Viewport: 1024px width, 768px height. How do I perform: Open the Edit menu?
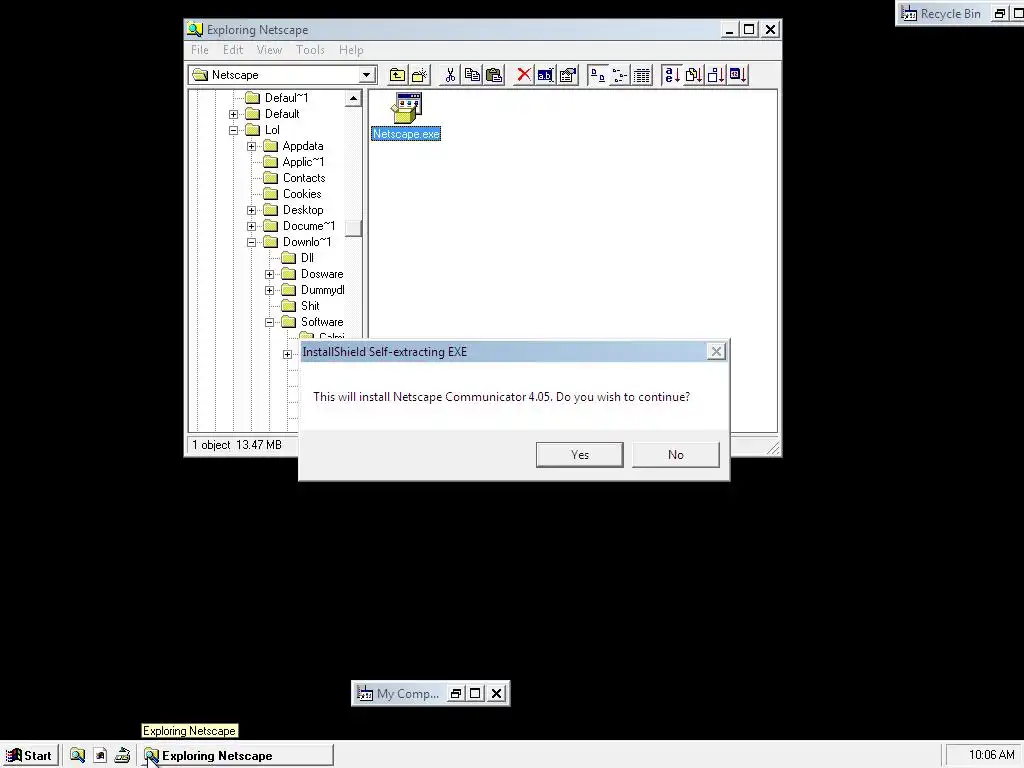pyautogui.click(x=232, y=50)
